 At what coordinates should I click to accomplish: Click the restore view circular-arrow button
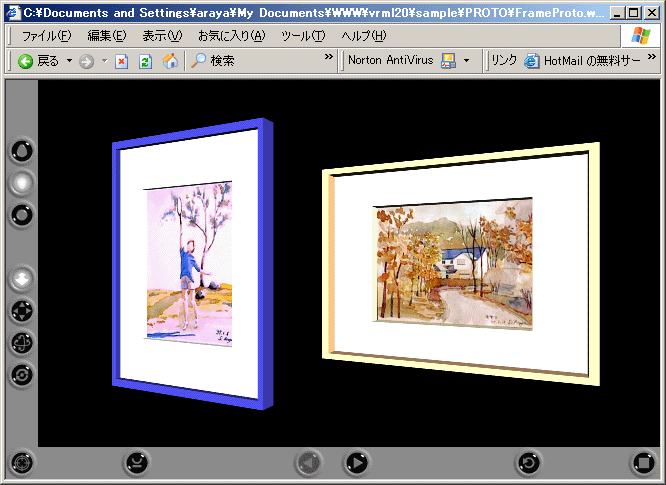click(528, 462)
